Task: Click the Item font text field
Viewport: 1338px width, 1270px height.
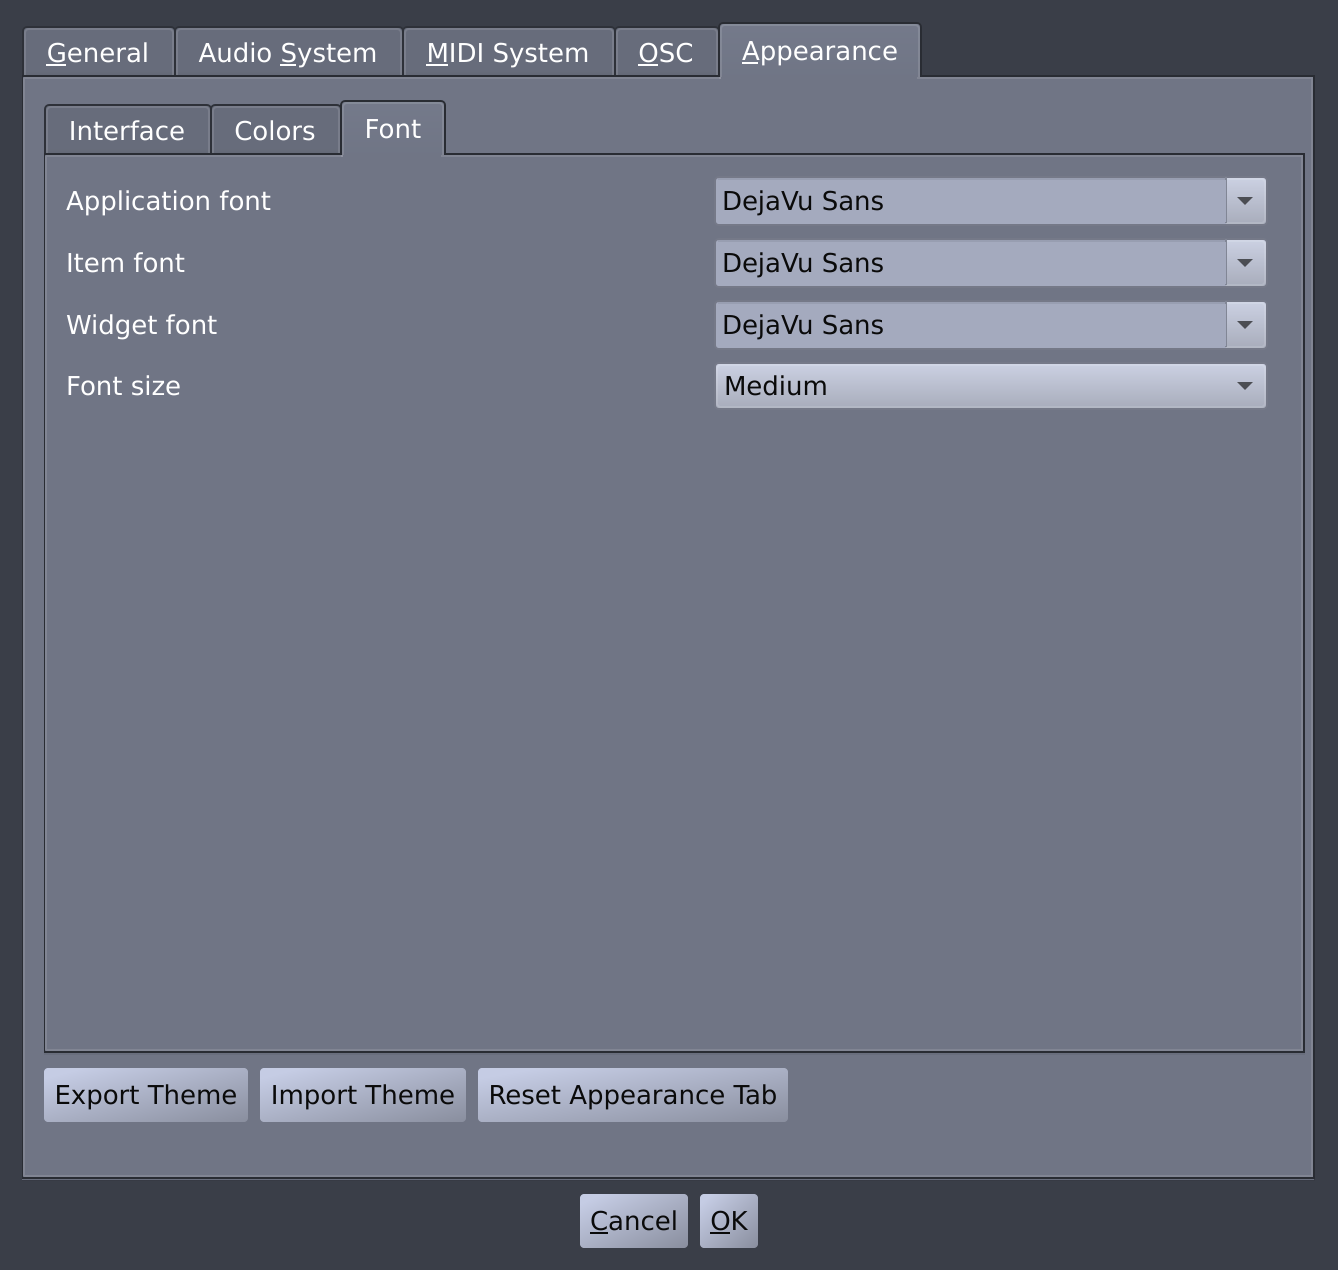Action: [x=970, y=263]
